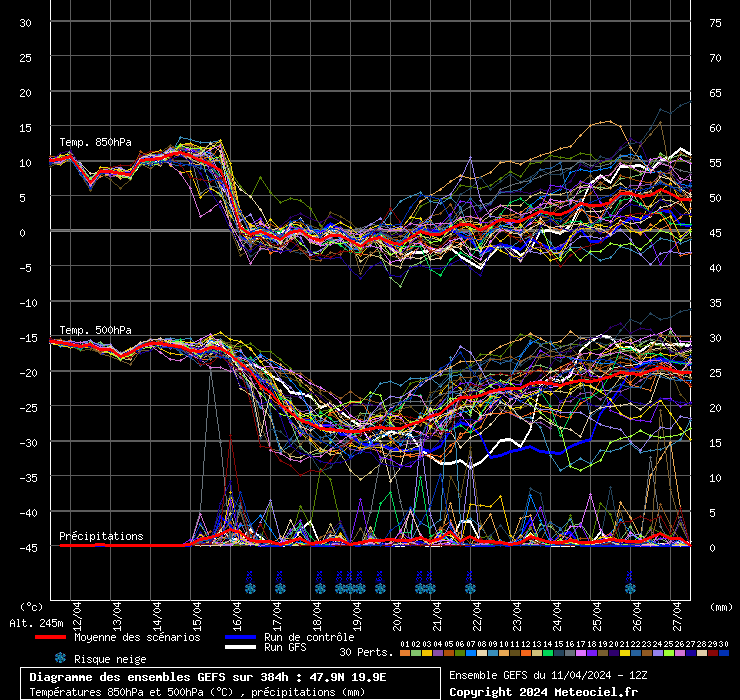Select perturbation 01 color swatch
Screen dimensions: 740x700
tap(404, 653)
